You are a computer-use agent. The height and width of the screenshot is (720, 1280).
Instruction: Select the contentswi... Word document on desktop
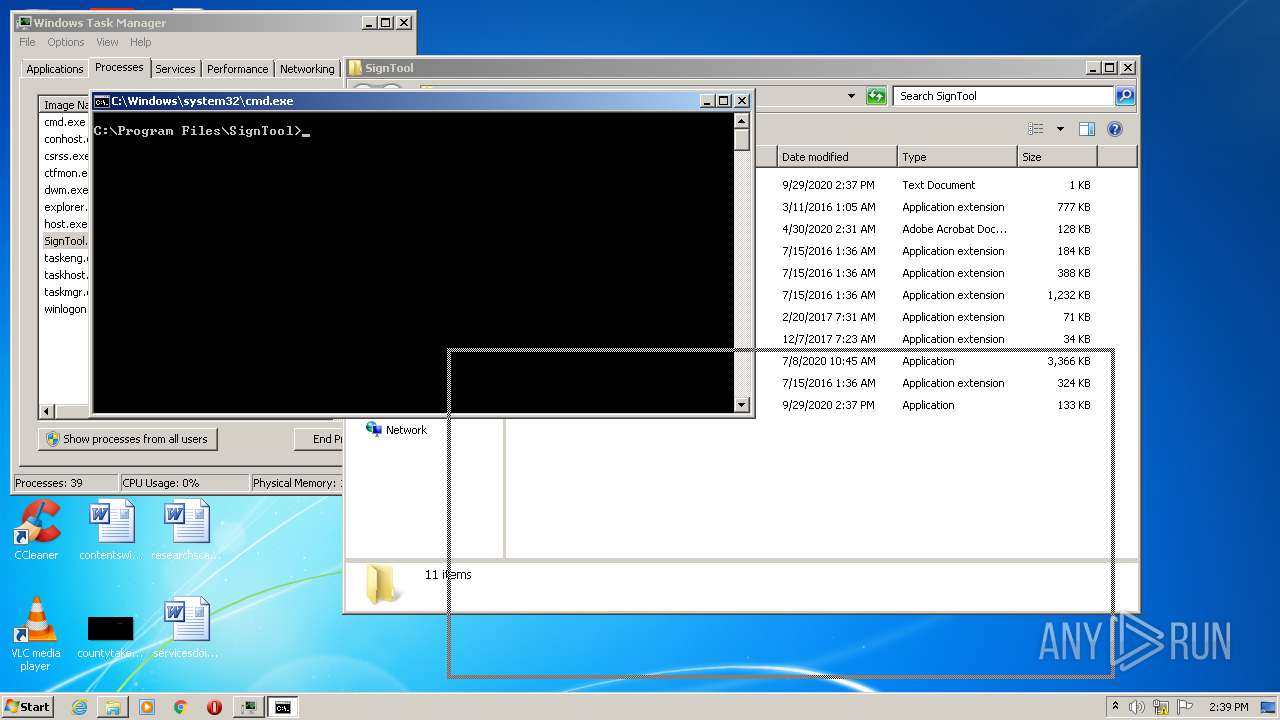[111, 531]
